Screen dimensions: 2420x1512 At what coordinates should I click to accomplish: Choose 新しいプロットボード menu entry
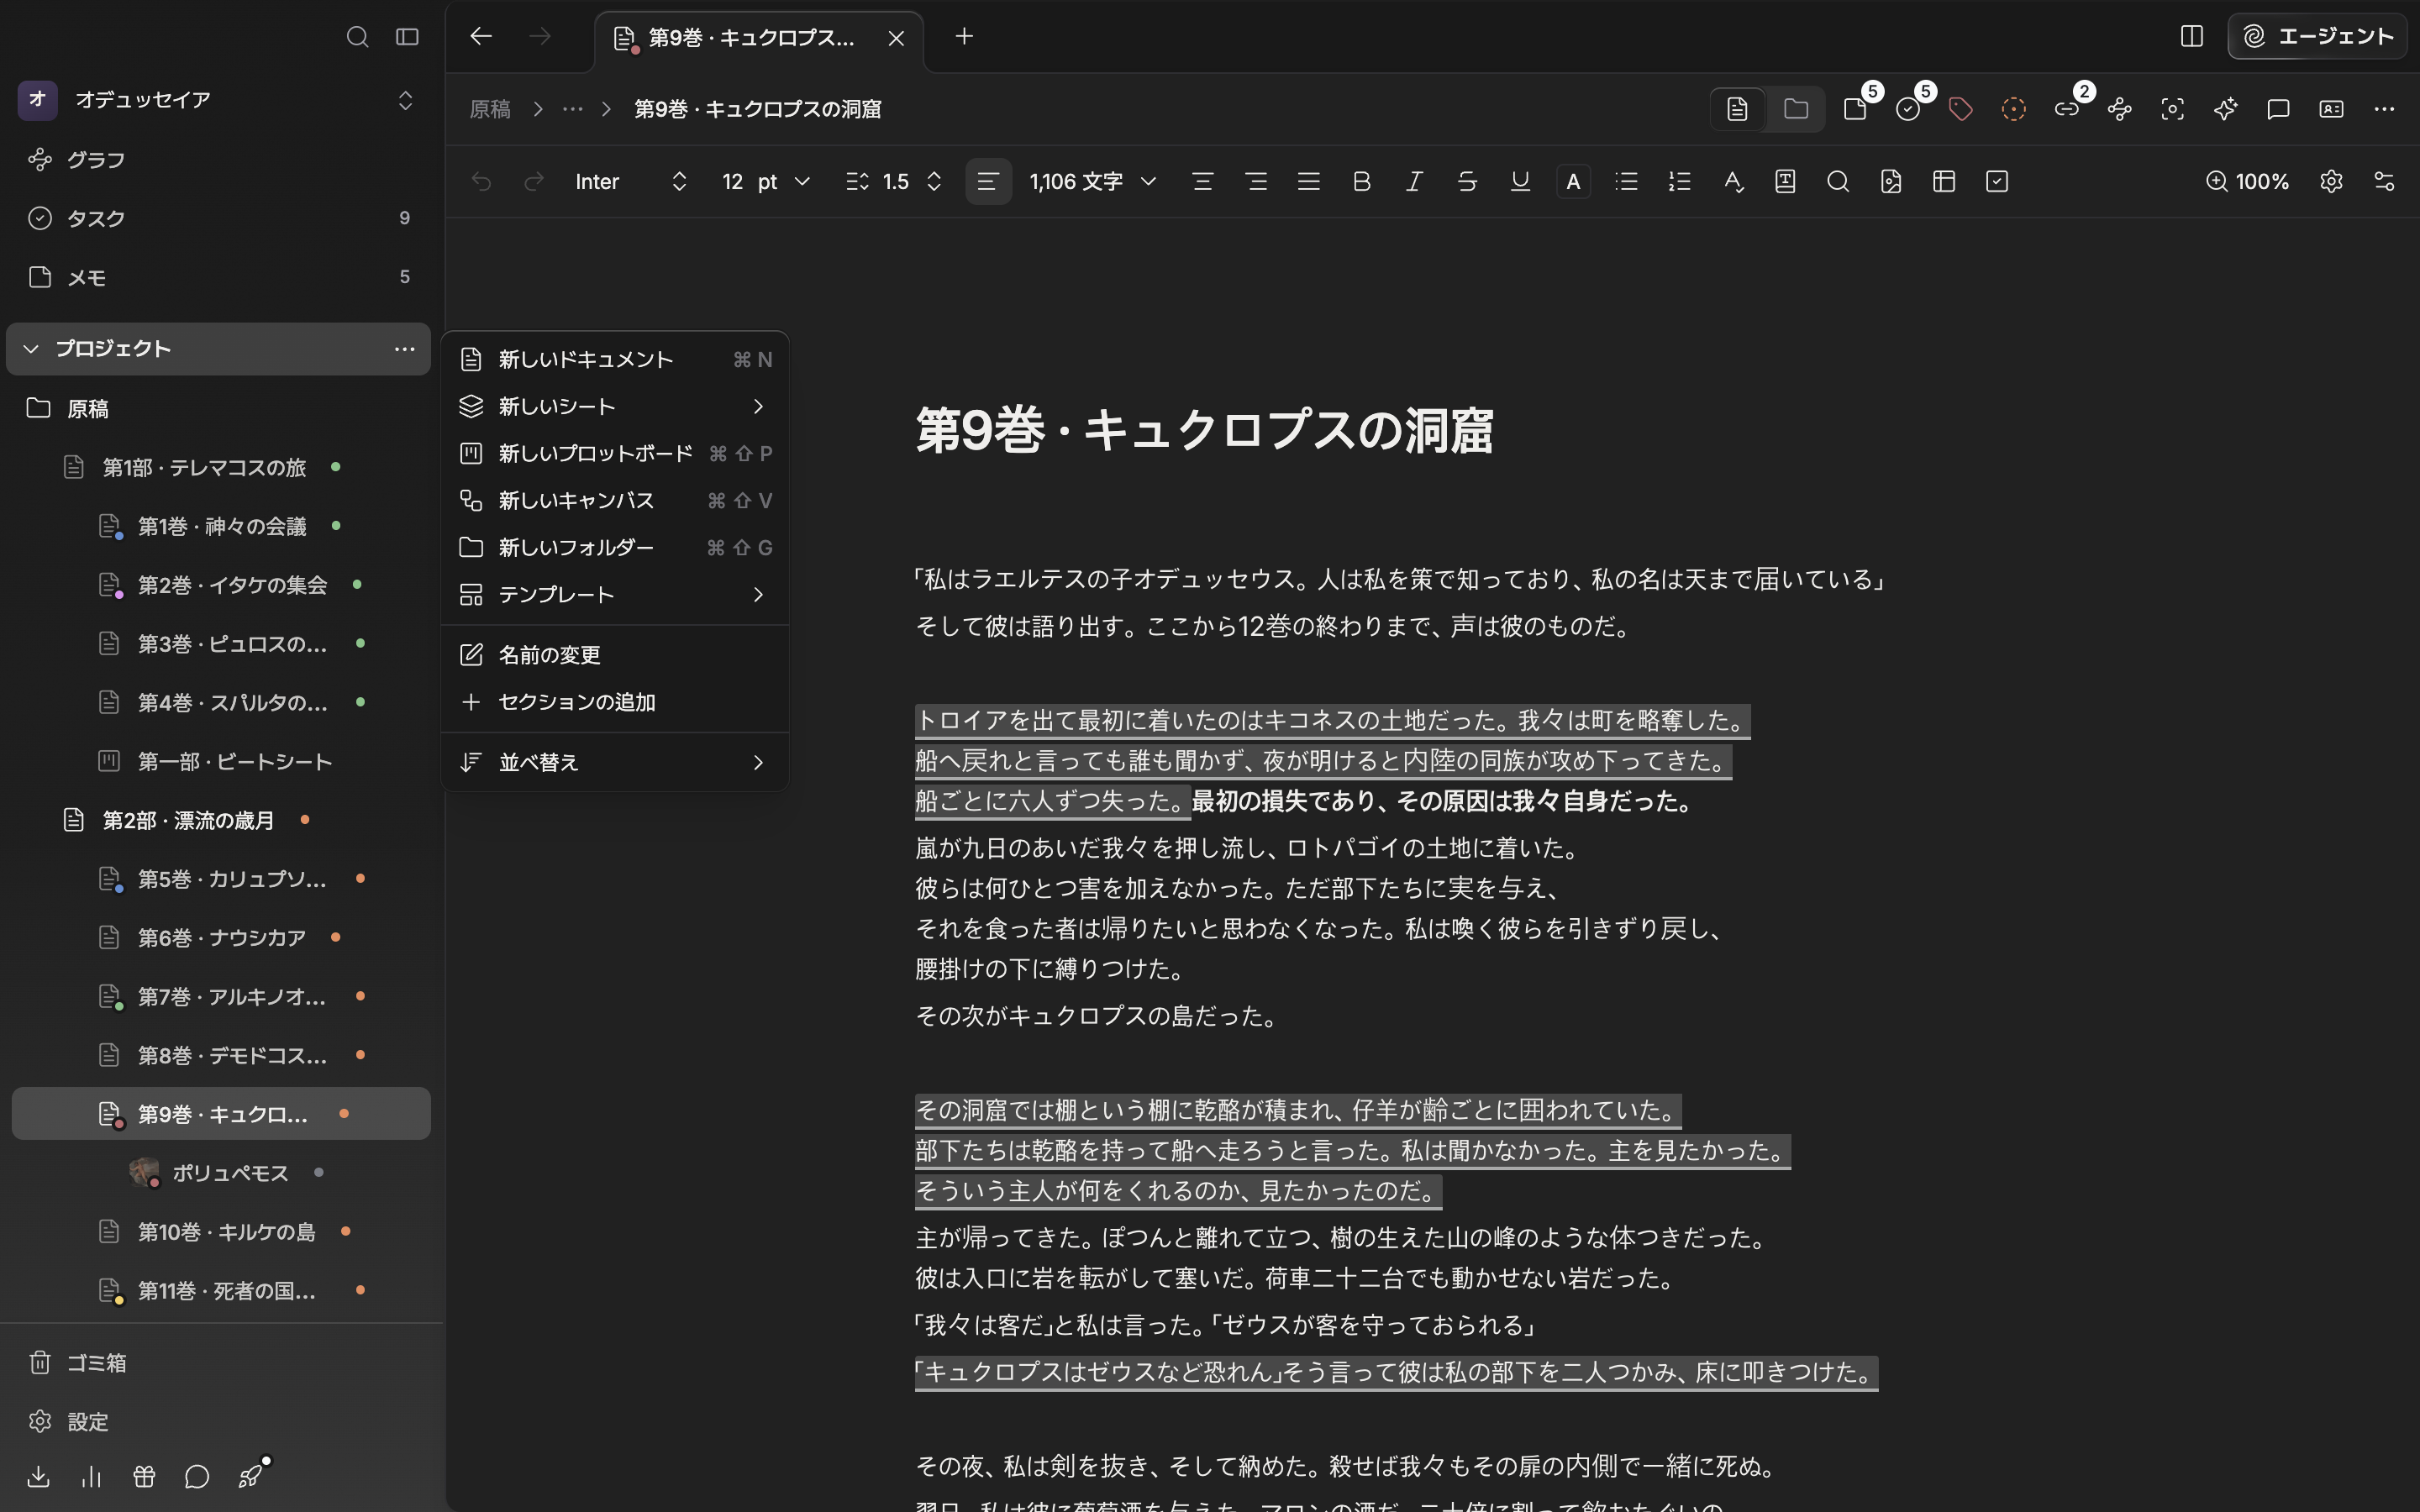tap(615, 453)
